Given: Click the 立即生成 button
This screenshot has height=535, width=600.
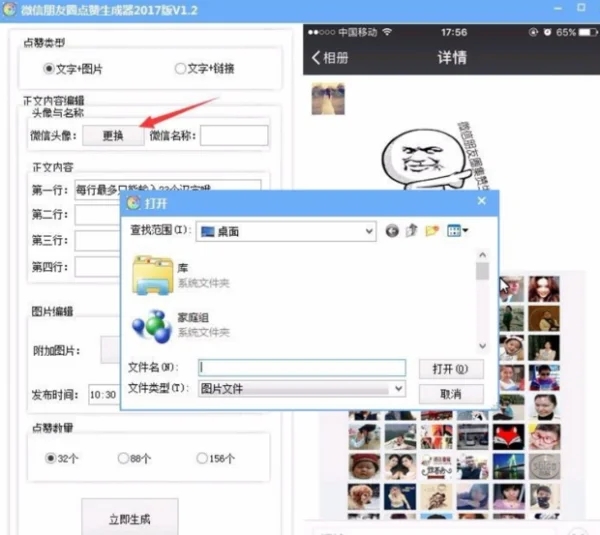Looking at the screenshot, I should 130,517.
